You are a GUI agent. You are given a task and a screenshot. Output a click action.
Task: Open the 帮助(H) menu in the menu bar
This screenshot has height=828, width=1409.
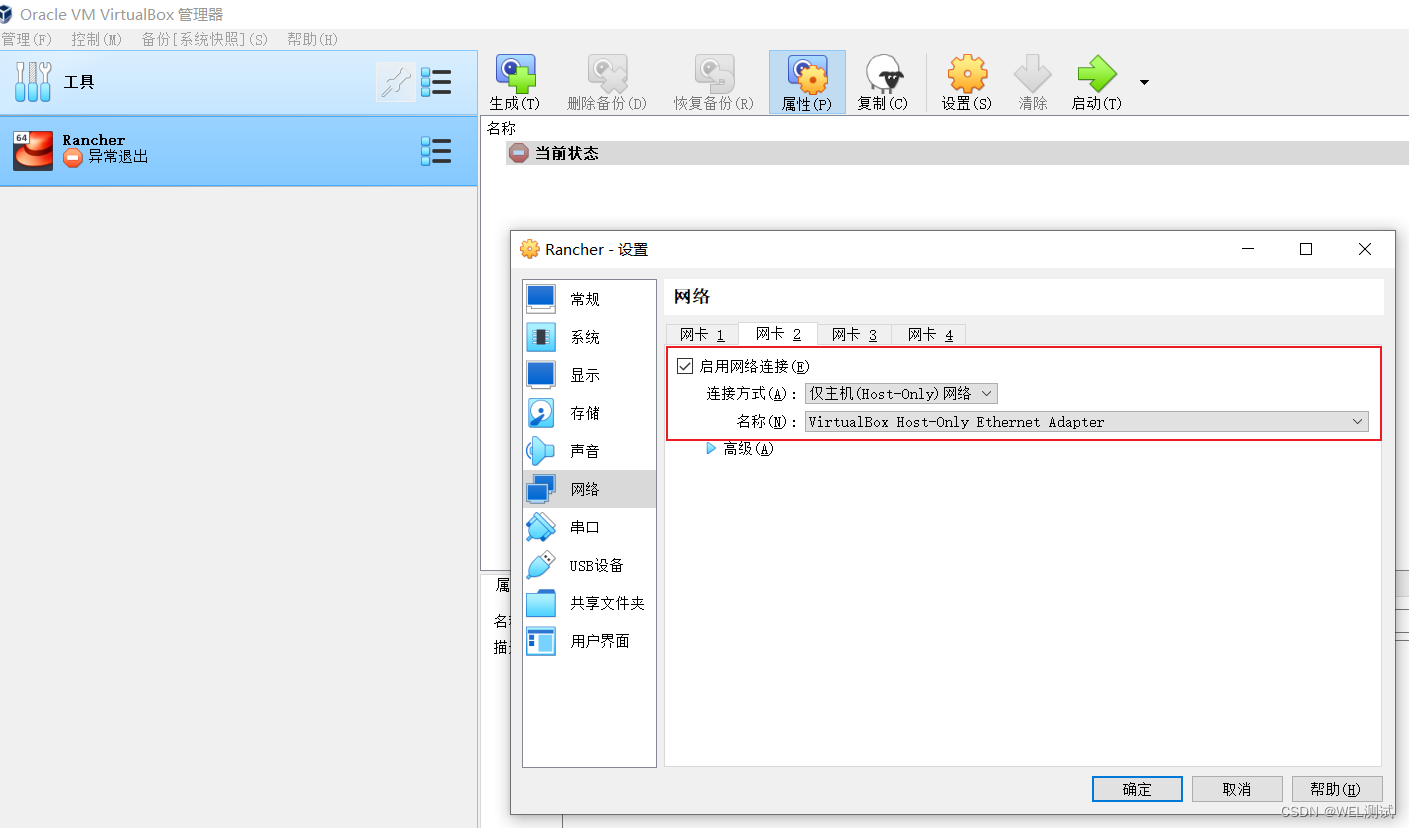click(x=312, y=39)
